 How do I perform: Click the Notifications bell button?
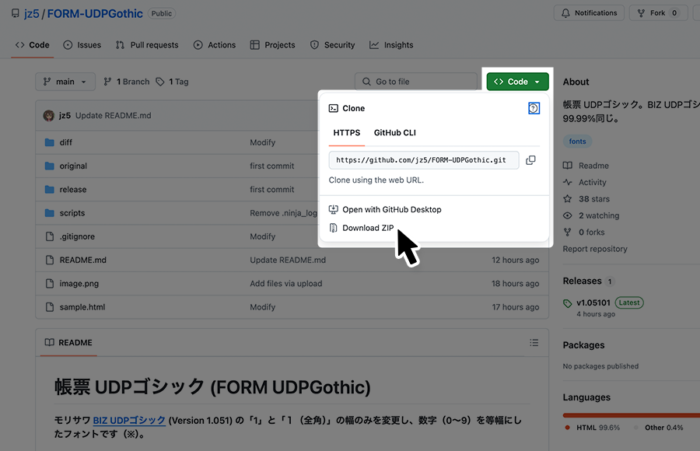[589, 13]
